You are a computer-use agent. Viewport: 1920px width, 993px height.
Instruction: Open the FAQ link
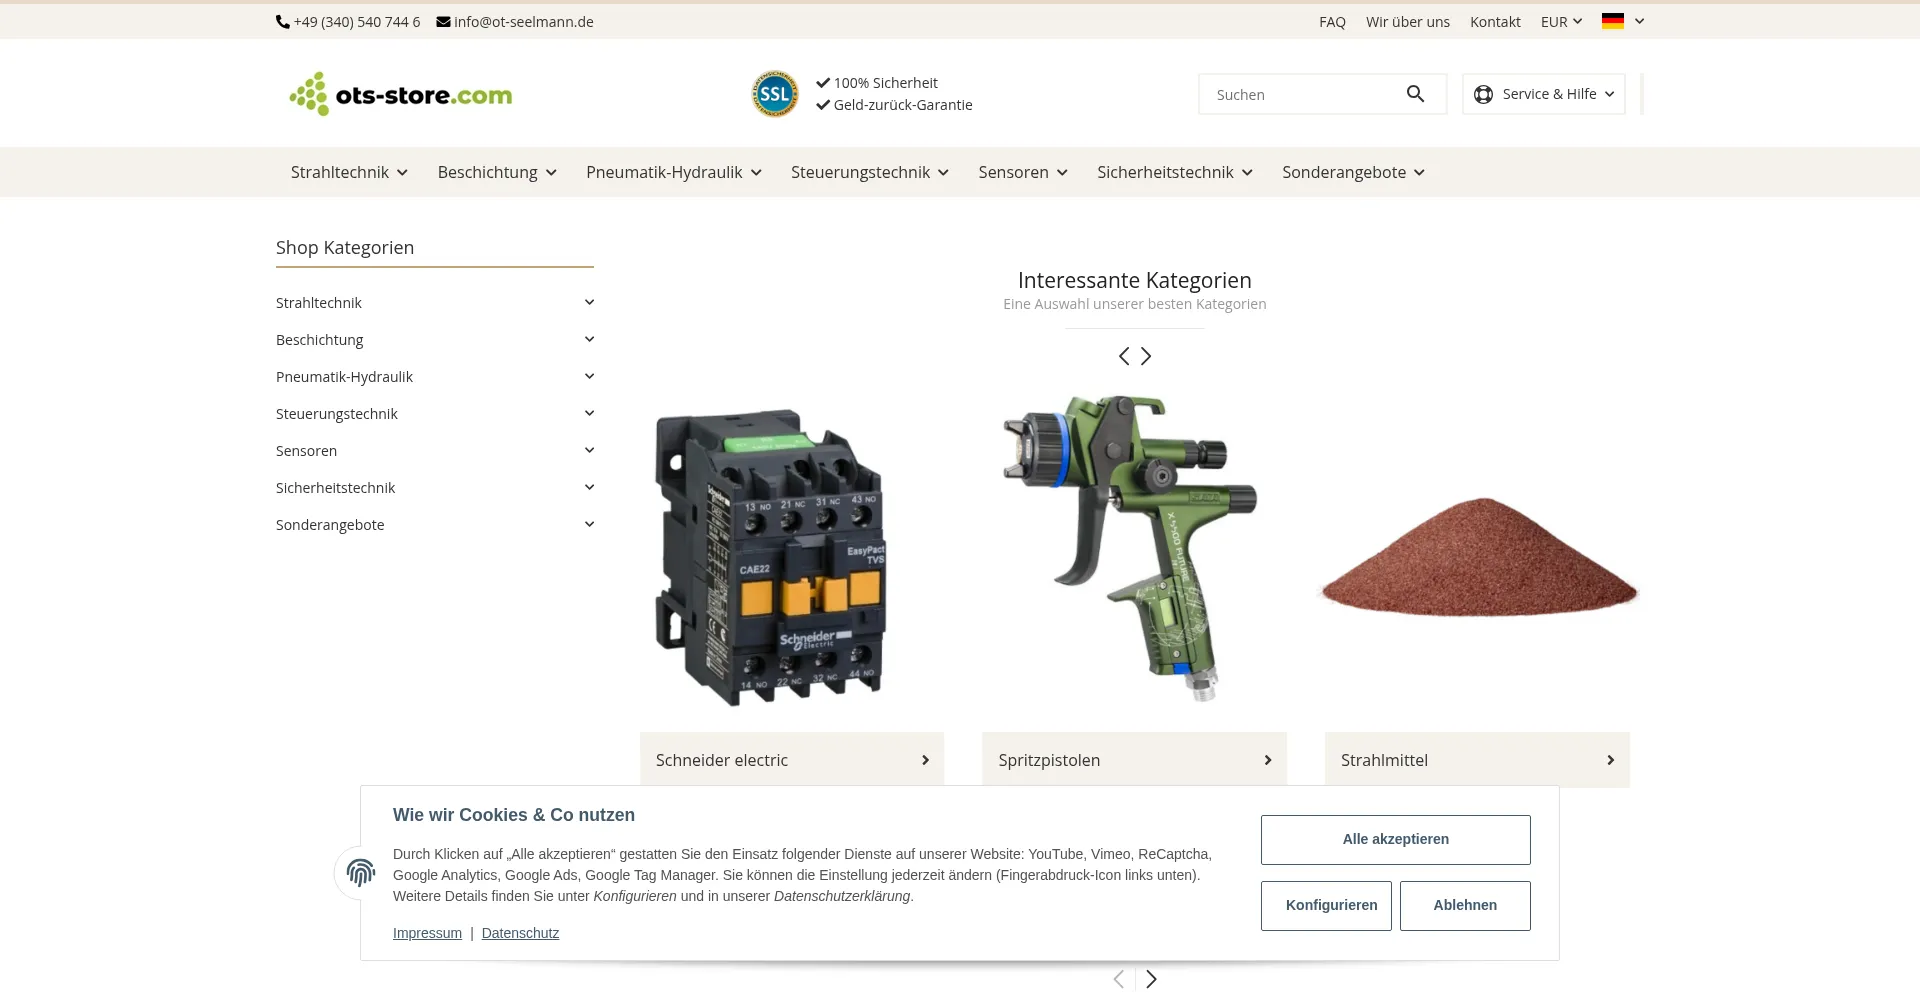[x=1332, y=22]
